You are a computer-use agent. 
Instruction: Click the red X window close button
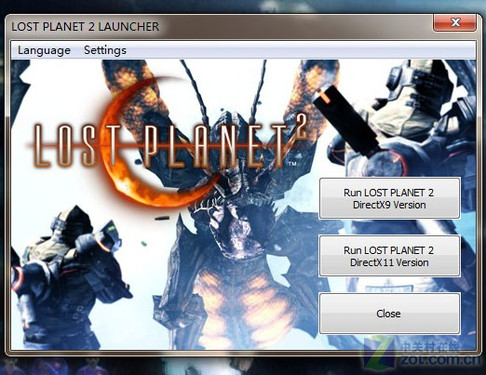[x=455, y=23]
